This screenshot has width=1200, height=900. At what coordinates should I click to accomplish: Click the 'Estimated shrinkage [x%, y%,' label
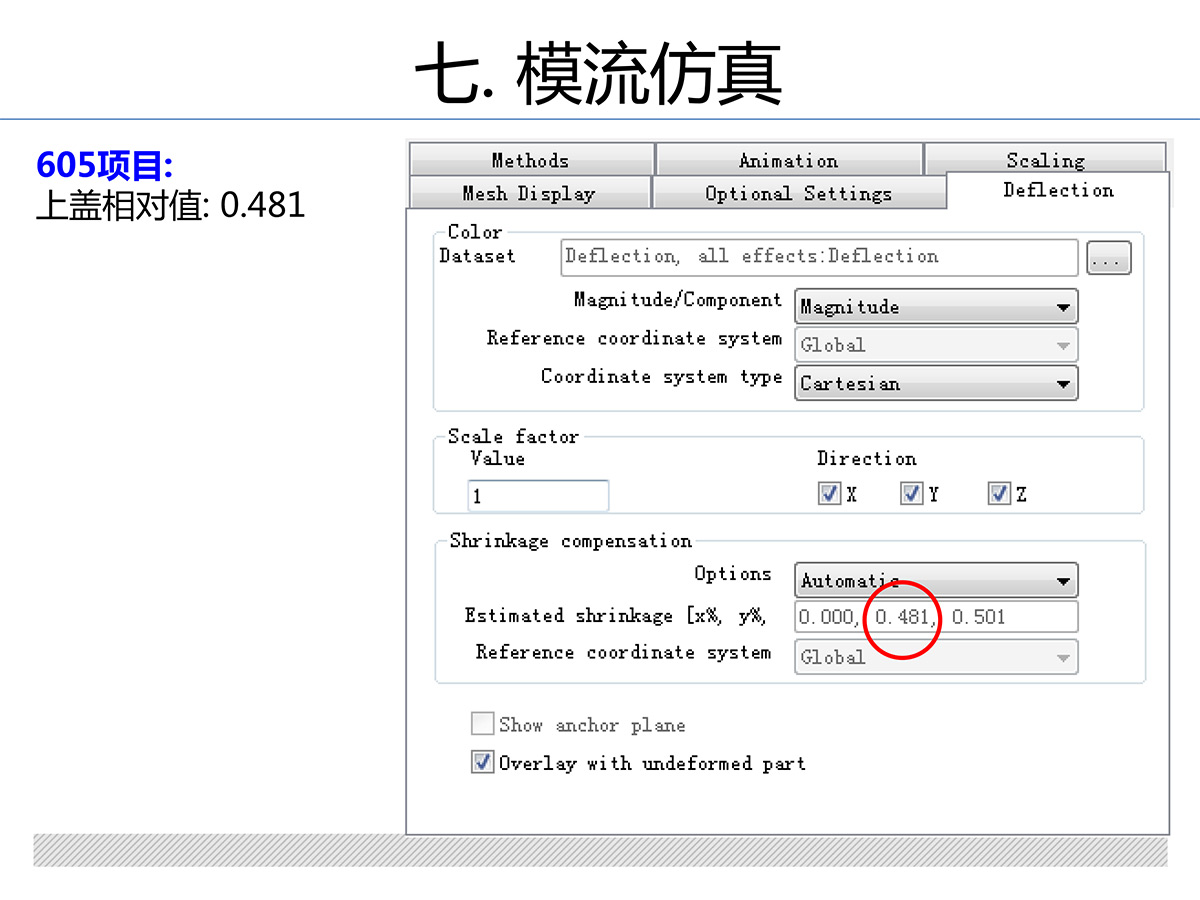[615, 616]
